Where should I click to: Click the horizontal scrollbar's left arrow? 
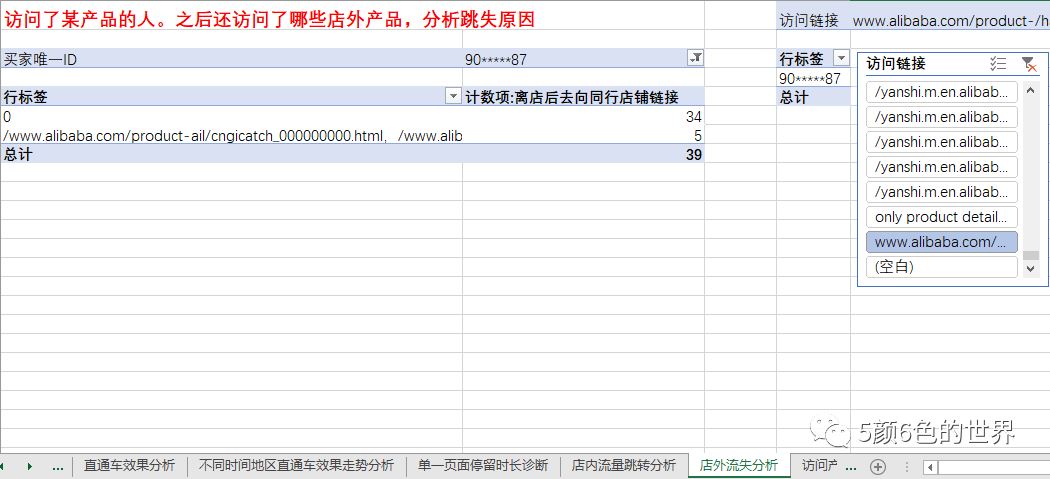tap(930, 466)
